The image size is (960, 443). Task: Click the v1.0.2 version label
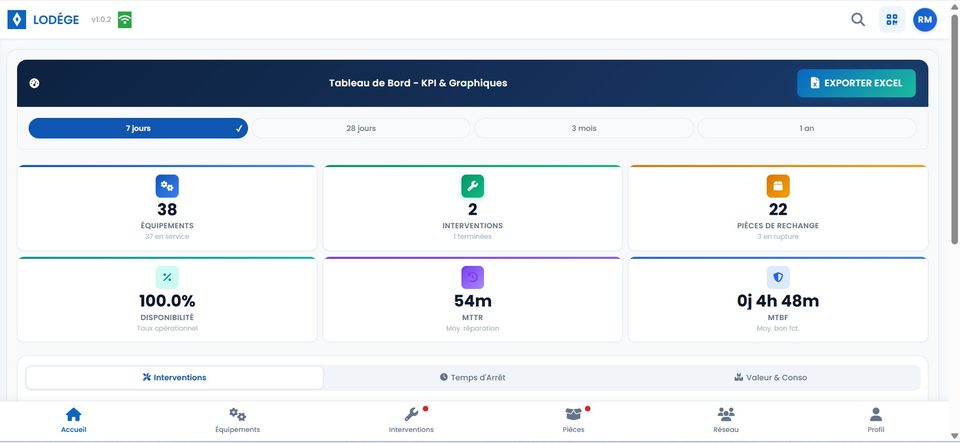point(101,20)
